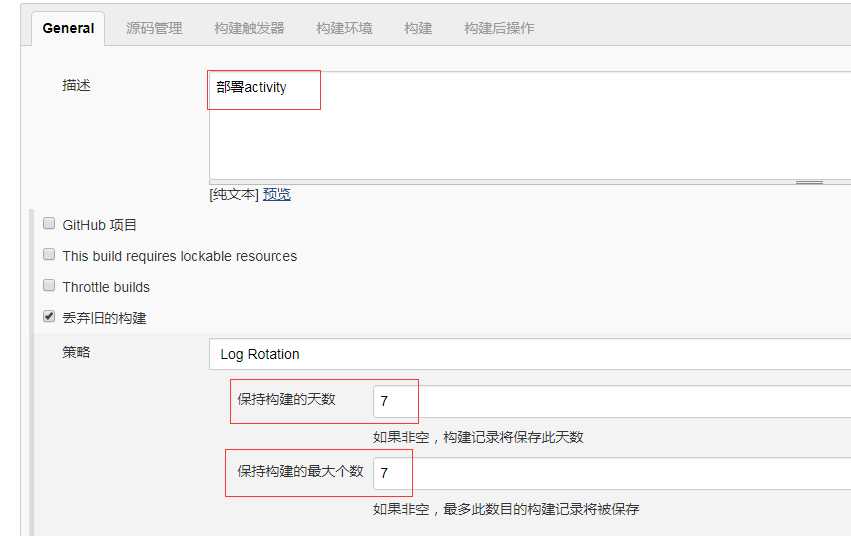Click help text 如果非空，最多此数目的构建记录将被保存
This screenshot has width=851, height=536.
point(506,509)
